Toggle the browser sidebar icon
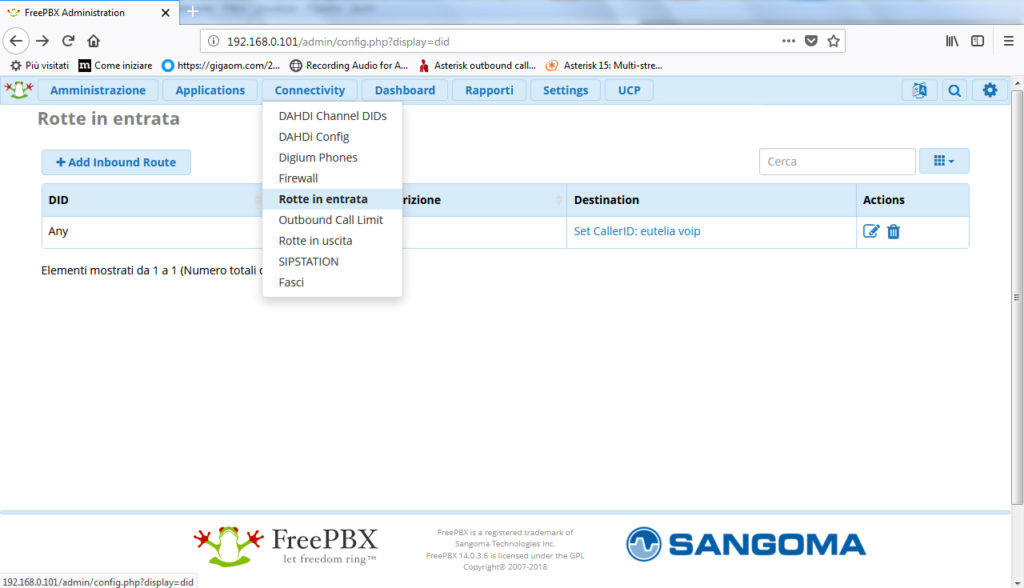The image size is (1024, 588). (978, 41)
